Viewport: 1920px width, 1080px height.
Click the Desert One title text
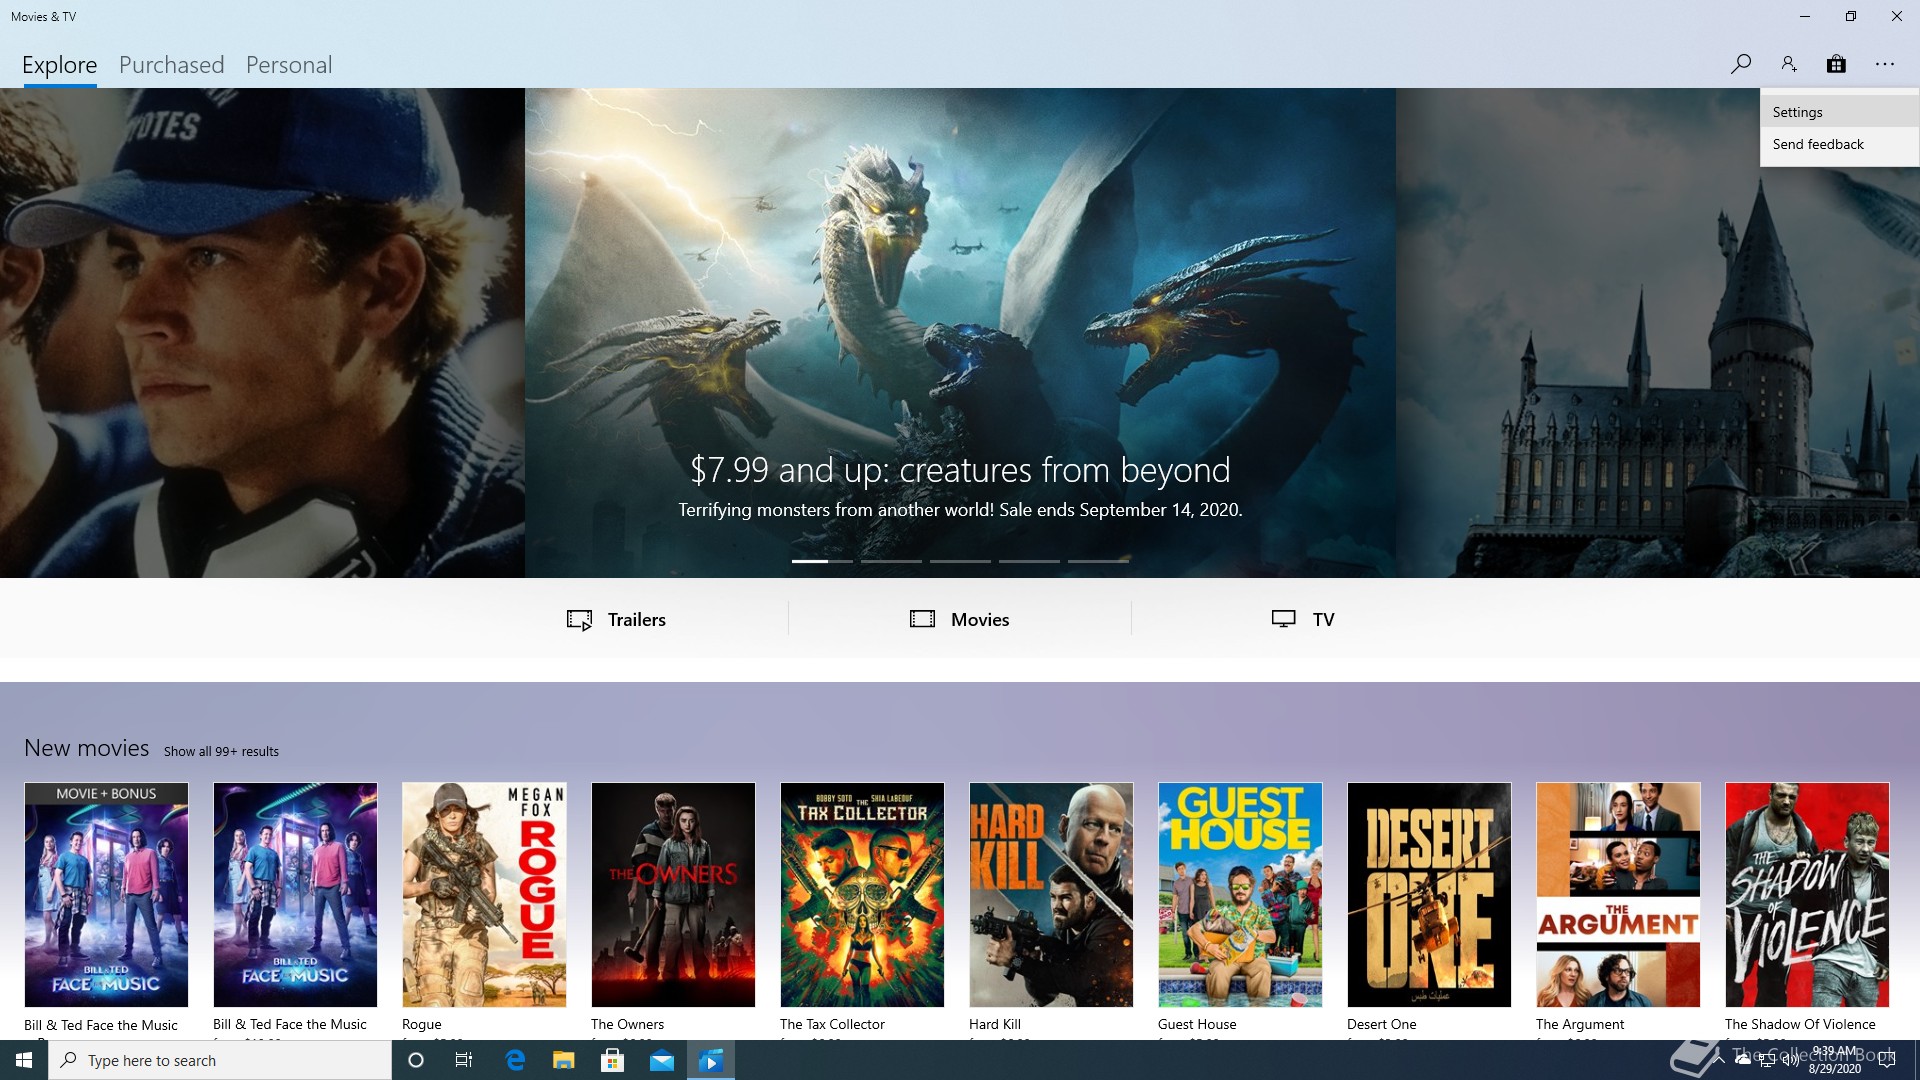click(x=1382, y=1024)
